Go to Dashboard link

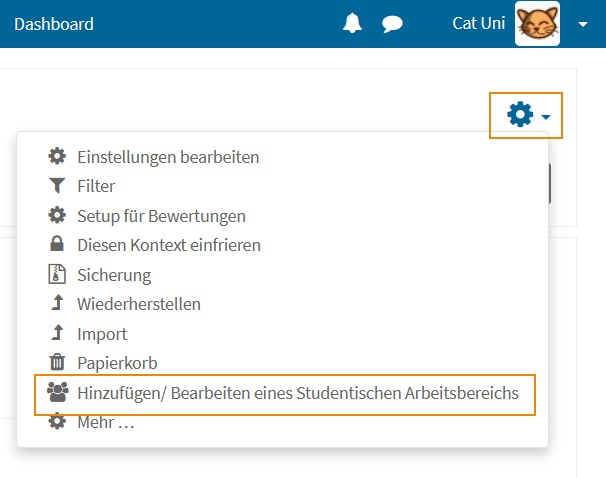click(54, 24)
